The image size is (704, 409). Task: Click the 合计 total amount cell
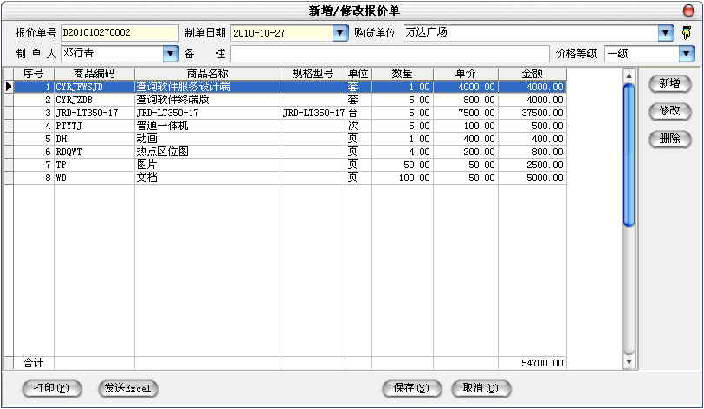click(x=532, y=363)
